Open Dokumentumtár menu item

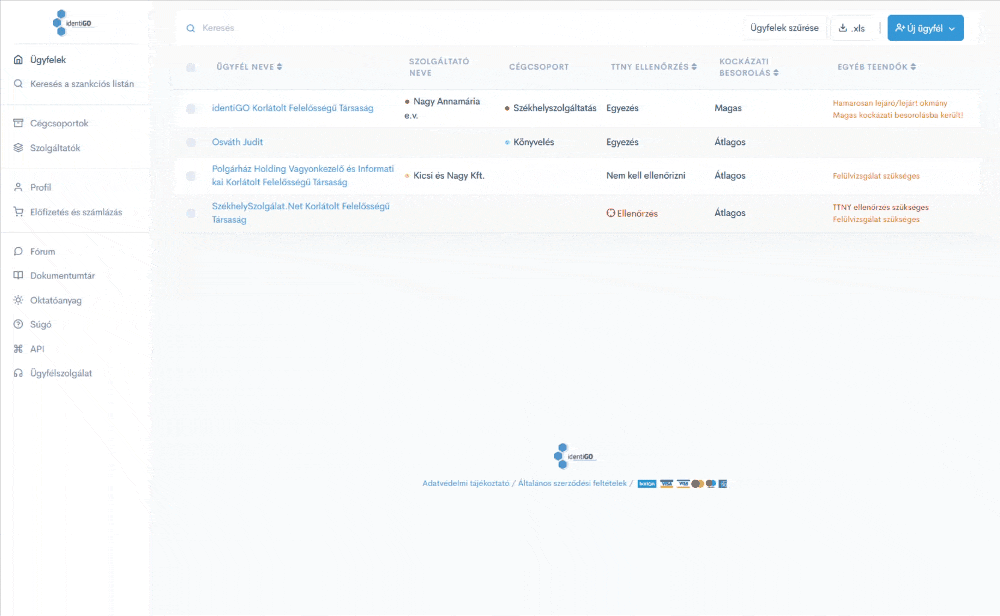62,275
